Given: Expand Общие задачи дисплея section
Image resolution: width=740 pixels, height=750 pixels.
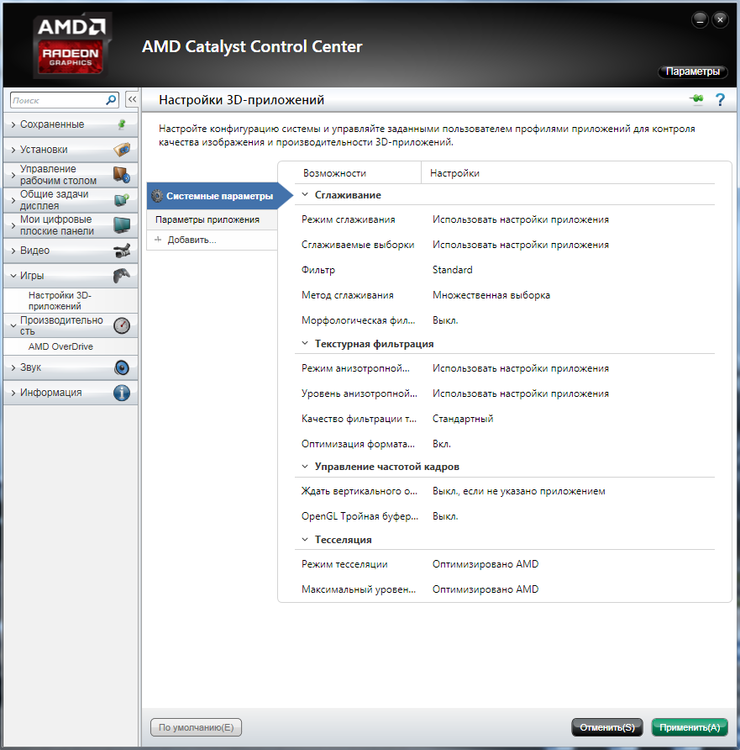Looking at the screenshot, I should [x=13, y=200].
